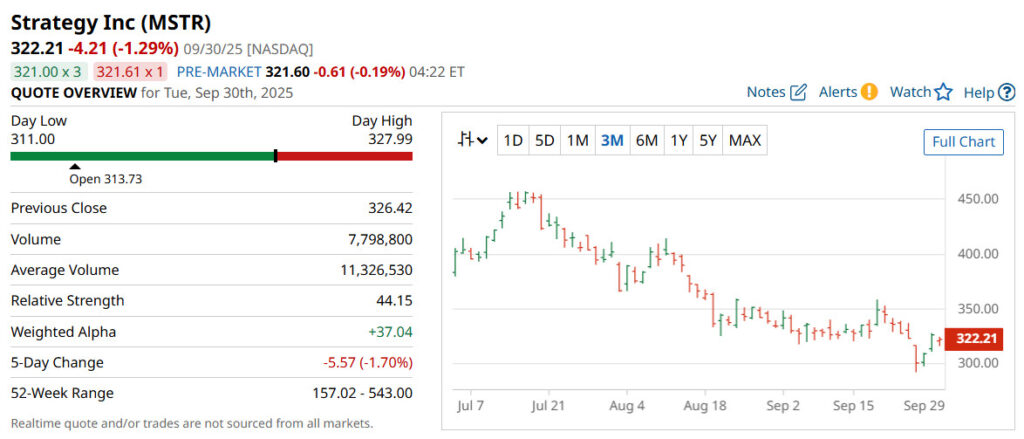The image size is (1024, 439).
Task: Show the 5Y chart range
Action: pos(708,141)
